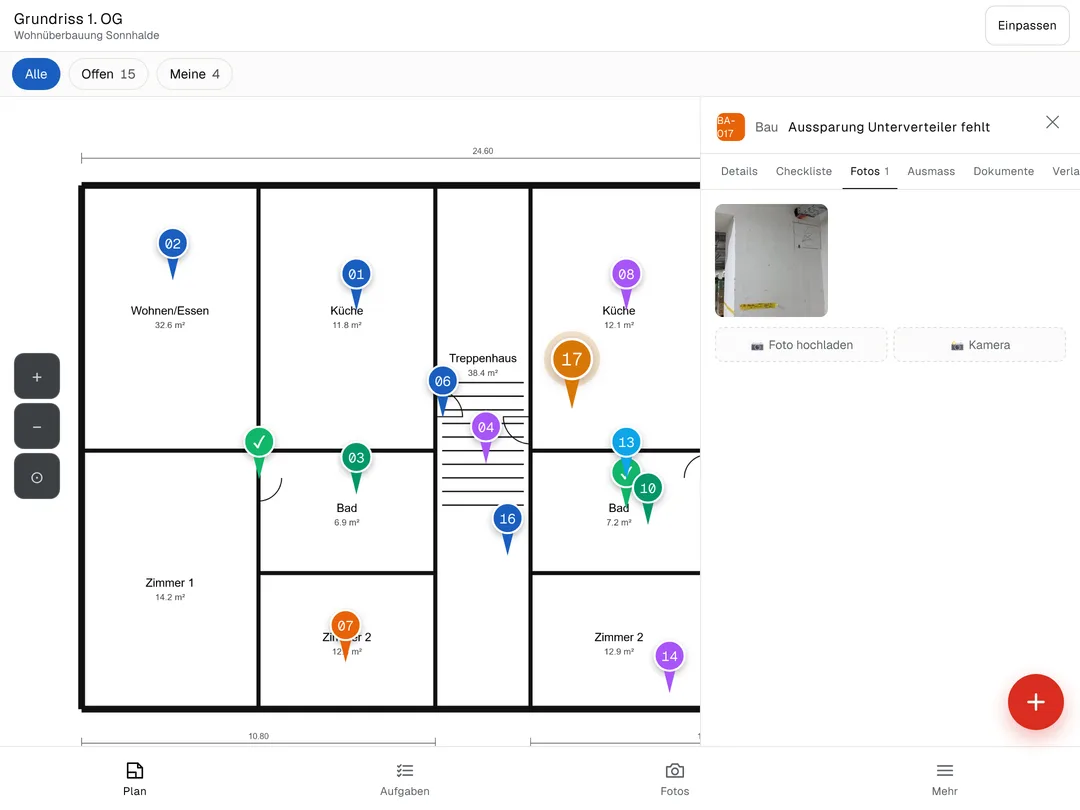Open the Checkliste tab
The image size is (1080, 810).
point(804,172)
